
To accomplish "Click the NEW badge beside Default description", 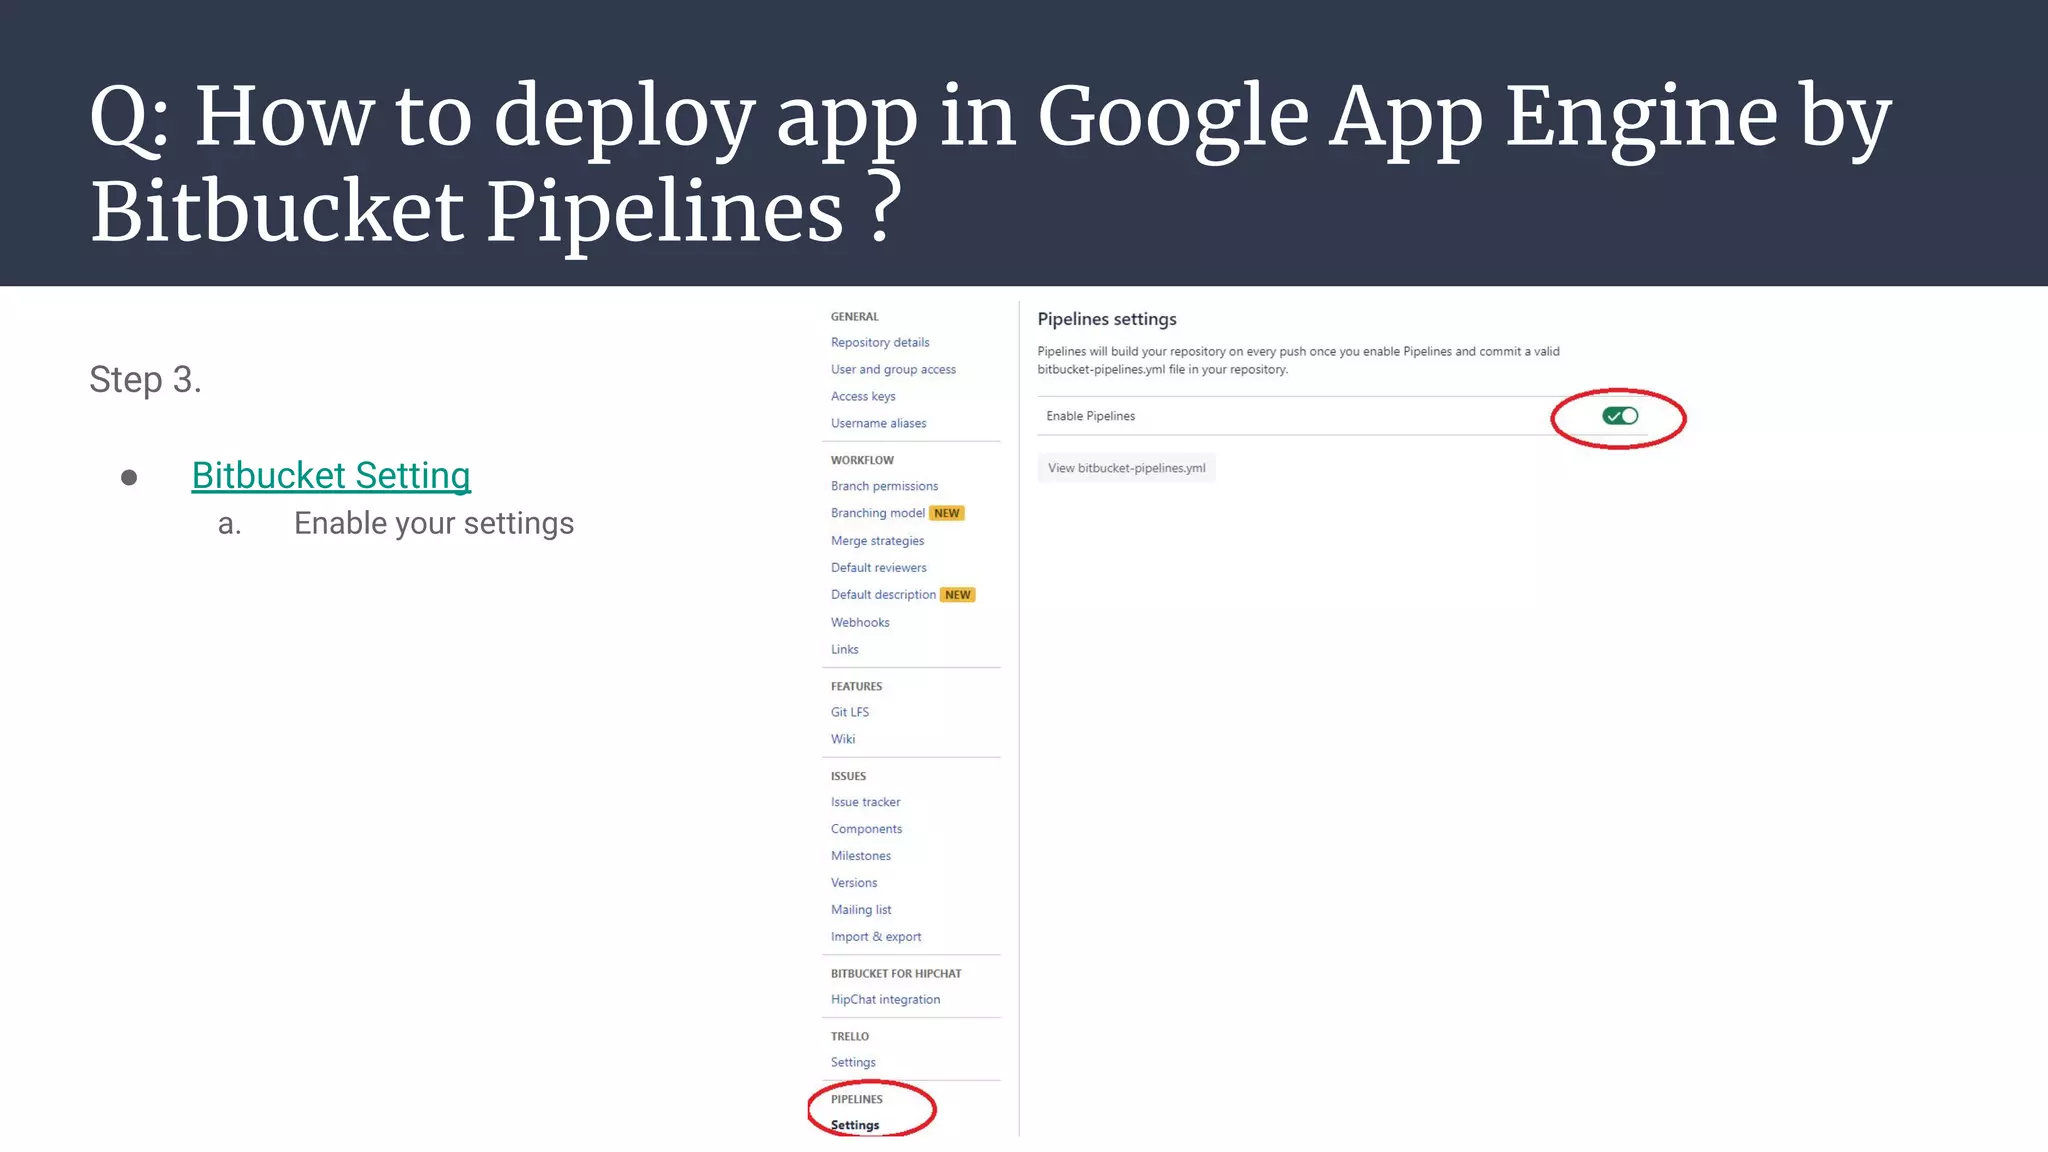I will 958,595.
